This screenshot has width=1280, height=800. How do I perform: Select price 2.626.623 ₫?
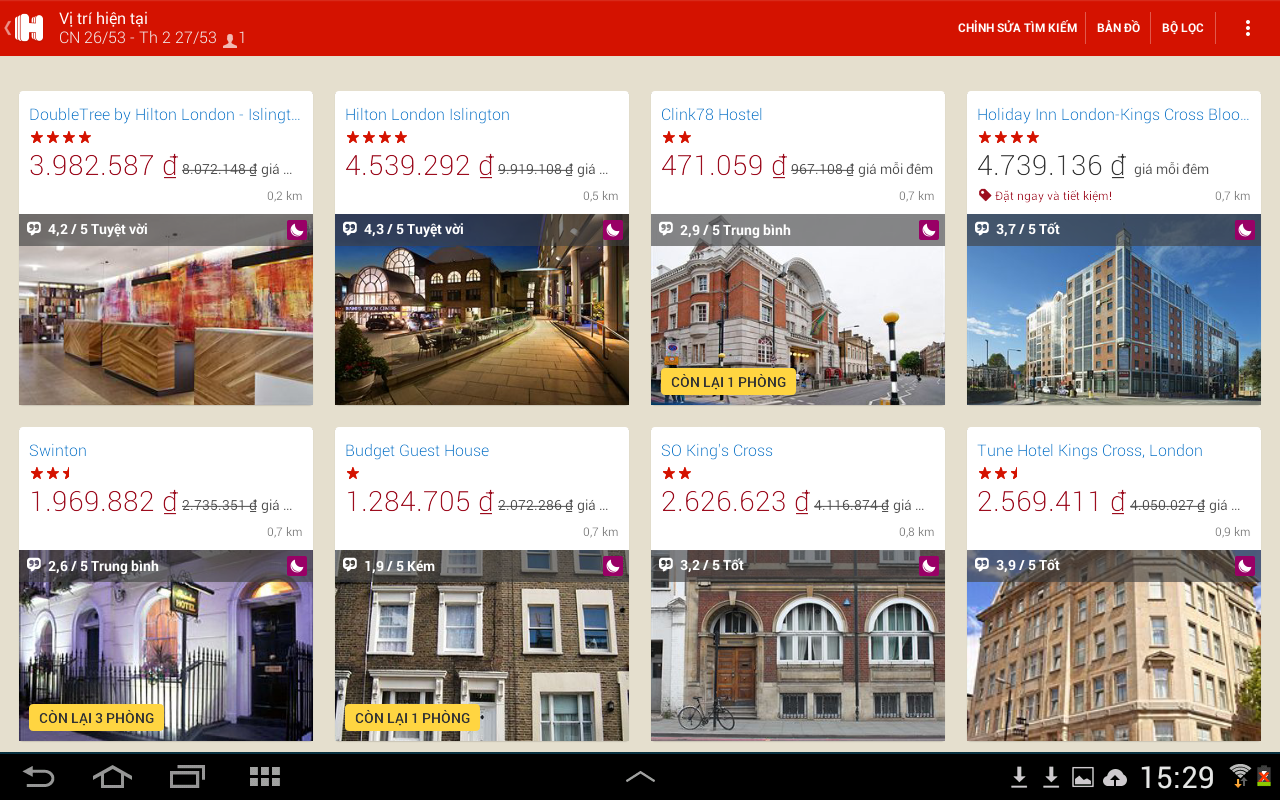[x=735, y=502]
